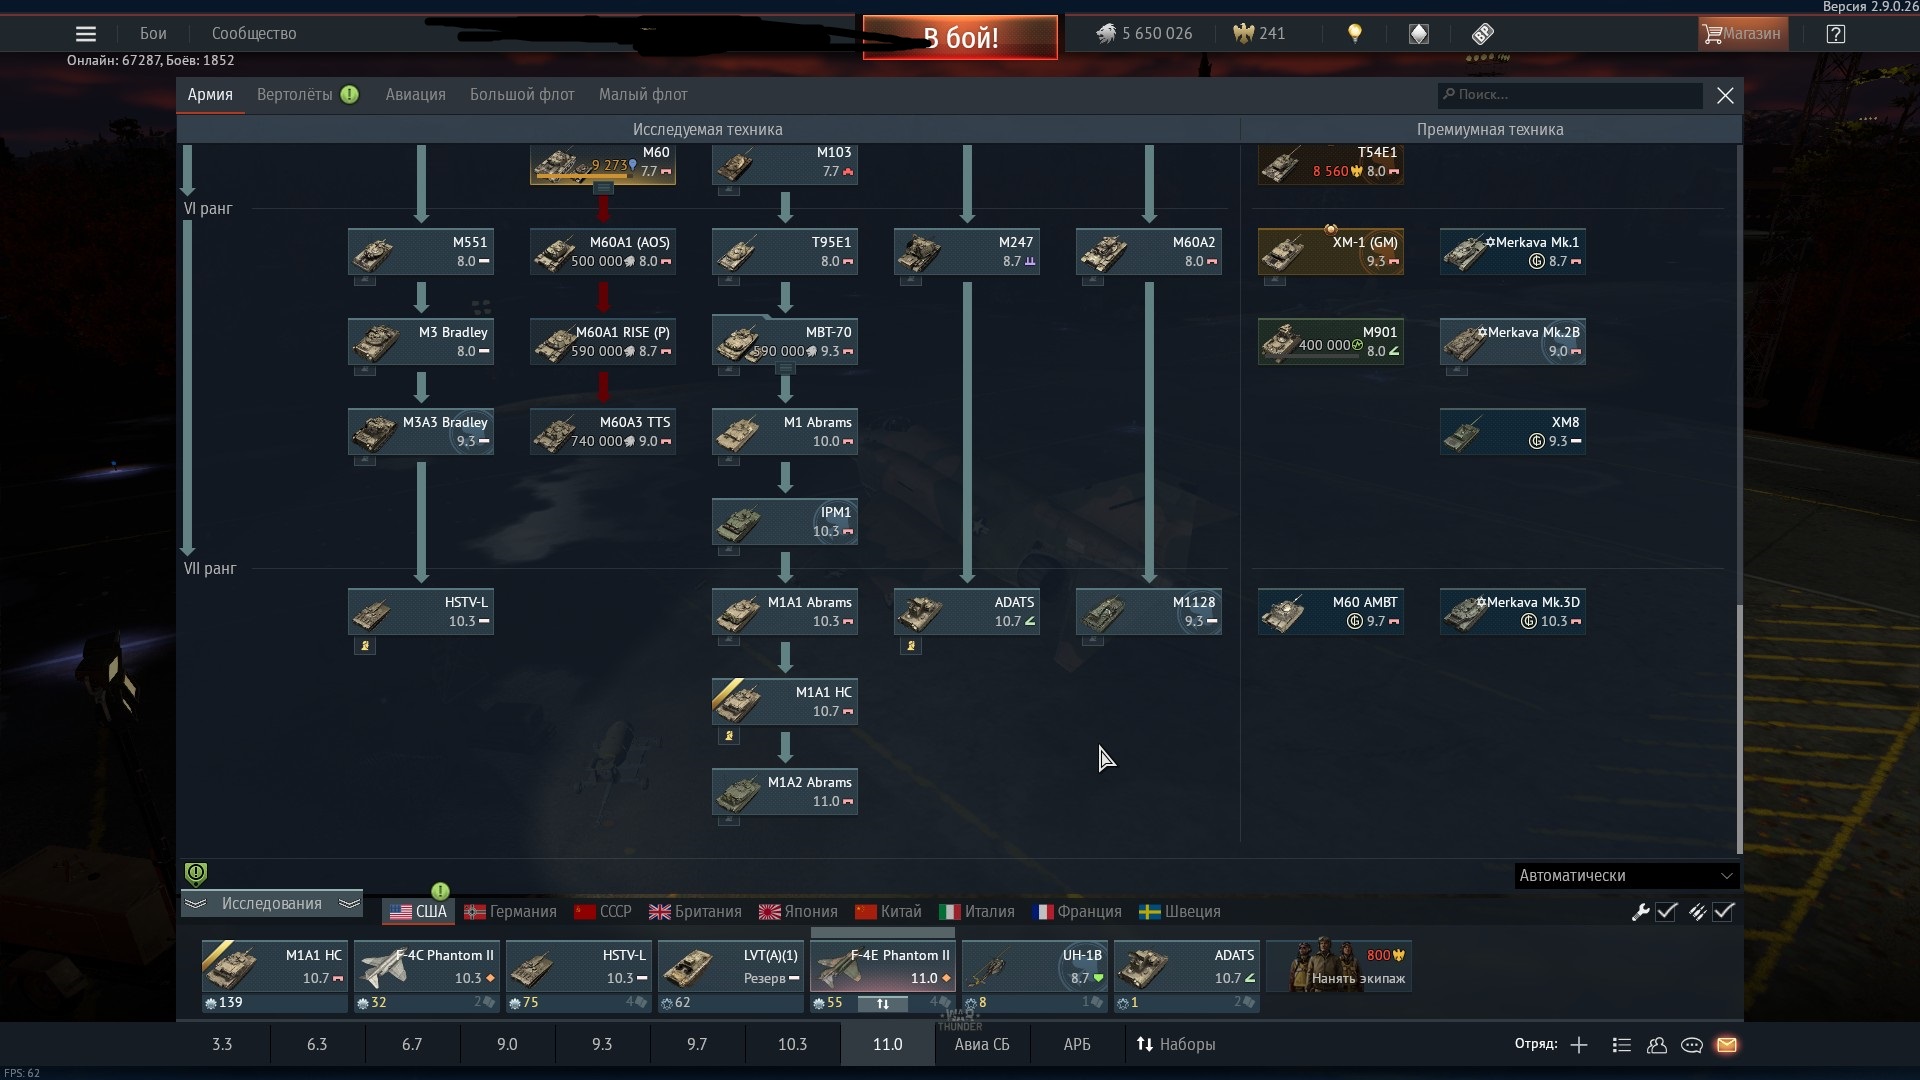Select the 11.0 battle rating preset
1920x1080 pixels.
point(887,1045)
